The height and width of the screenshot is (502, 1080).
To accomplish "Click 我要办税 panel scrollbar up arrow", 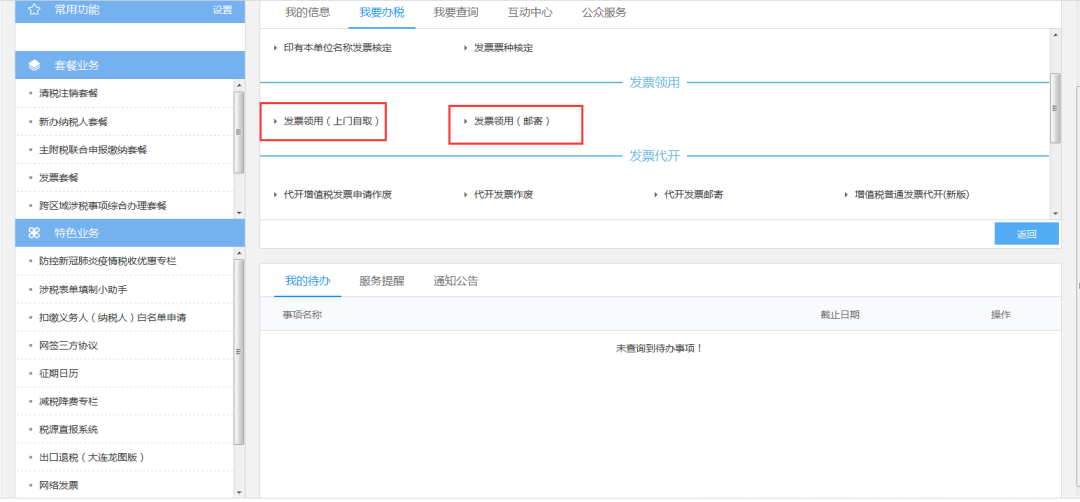I will pos(1055,34).
